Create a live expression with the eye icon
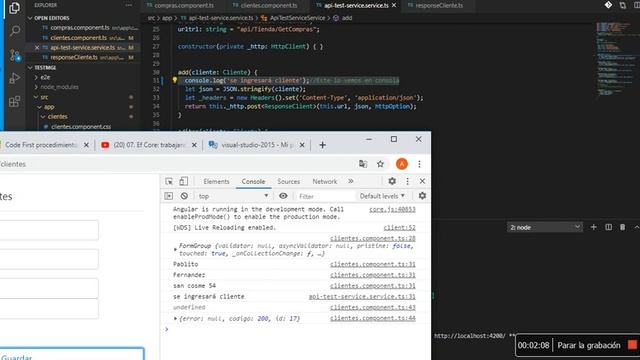Viewport: 640px width, 360px height. (x=283, y=196)
